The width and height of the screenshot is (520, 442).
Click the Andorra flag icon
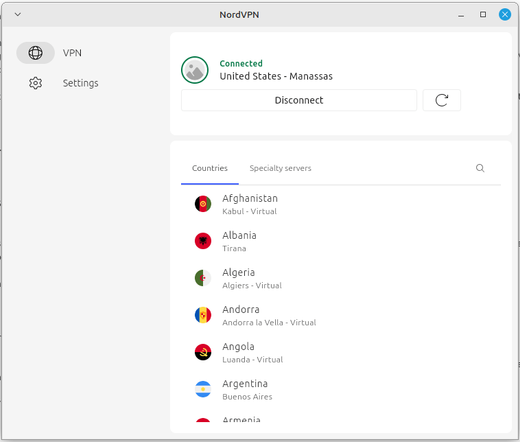click(203, 315)
